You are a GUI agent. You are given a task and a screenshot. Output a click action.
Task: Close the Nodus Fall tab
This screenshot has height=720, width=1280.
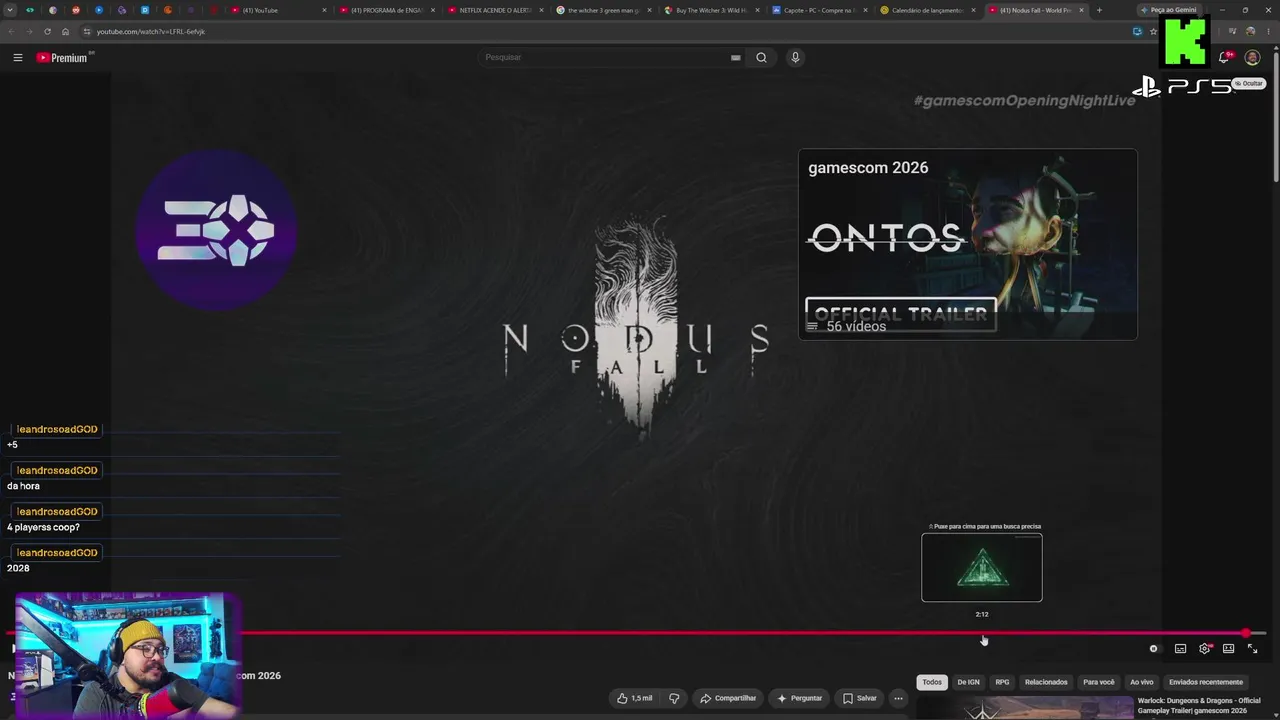(1081, 10)
